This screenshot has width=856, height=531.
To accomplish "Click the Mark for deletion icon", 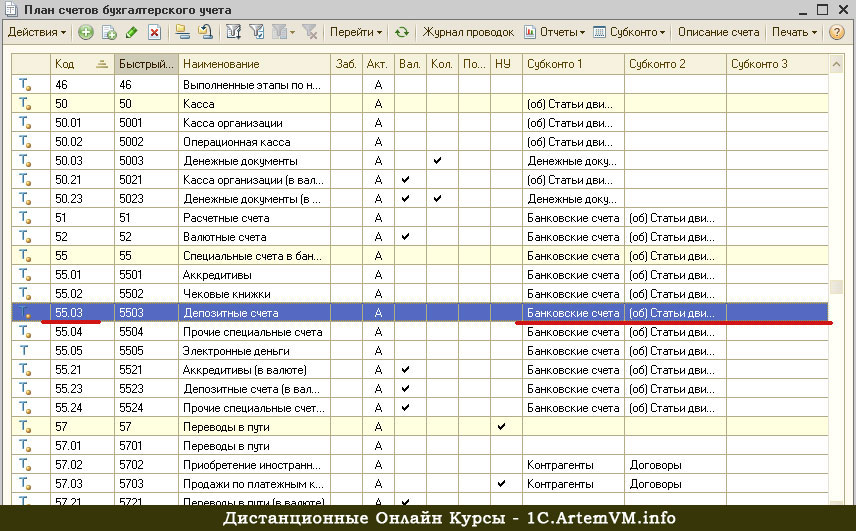I will coord(154,32).
